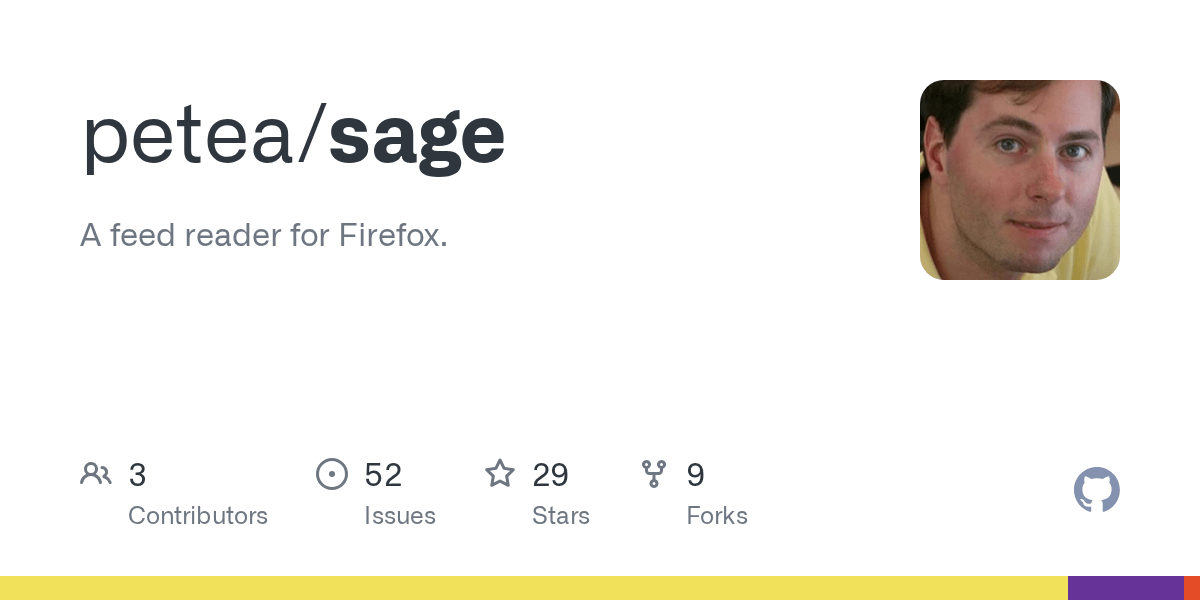
Task: Select the 'Issues' label
Action: pos(400,516)
